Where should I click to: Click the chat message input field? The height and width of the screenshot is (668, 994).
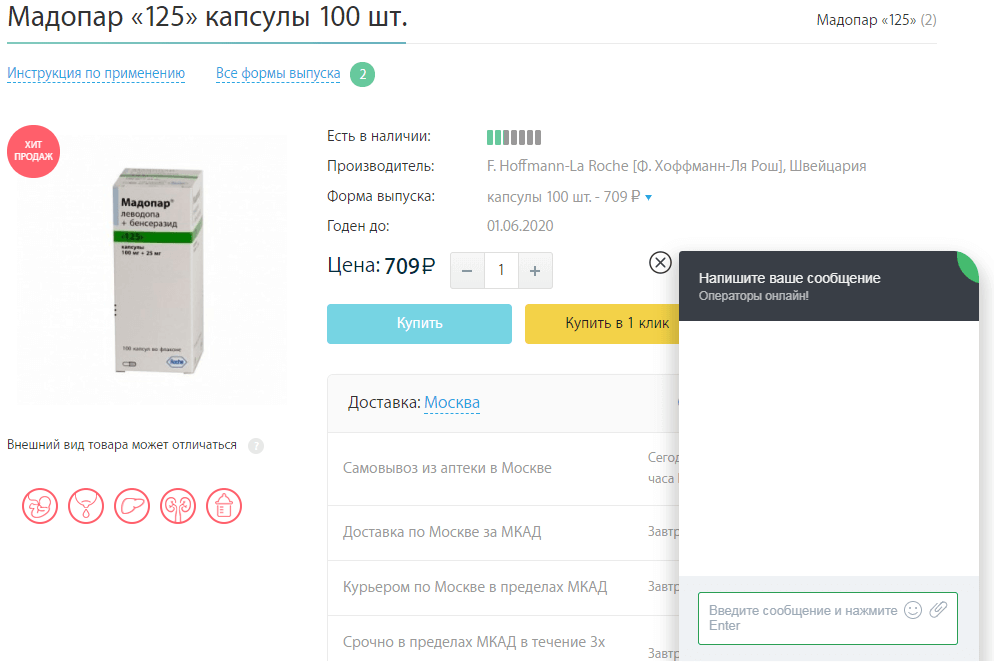coord(827,618)
